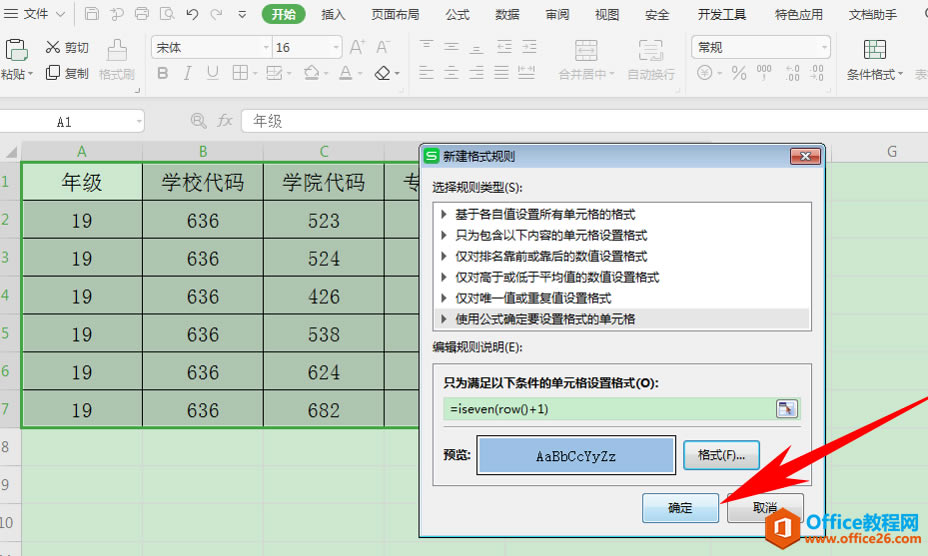This screenshot has height=556, width=928.
Task: Open the 开发工具 ribbon tab
Action: (721, 14)
